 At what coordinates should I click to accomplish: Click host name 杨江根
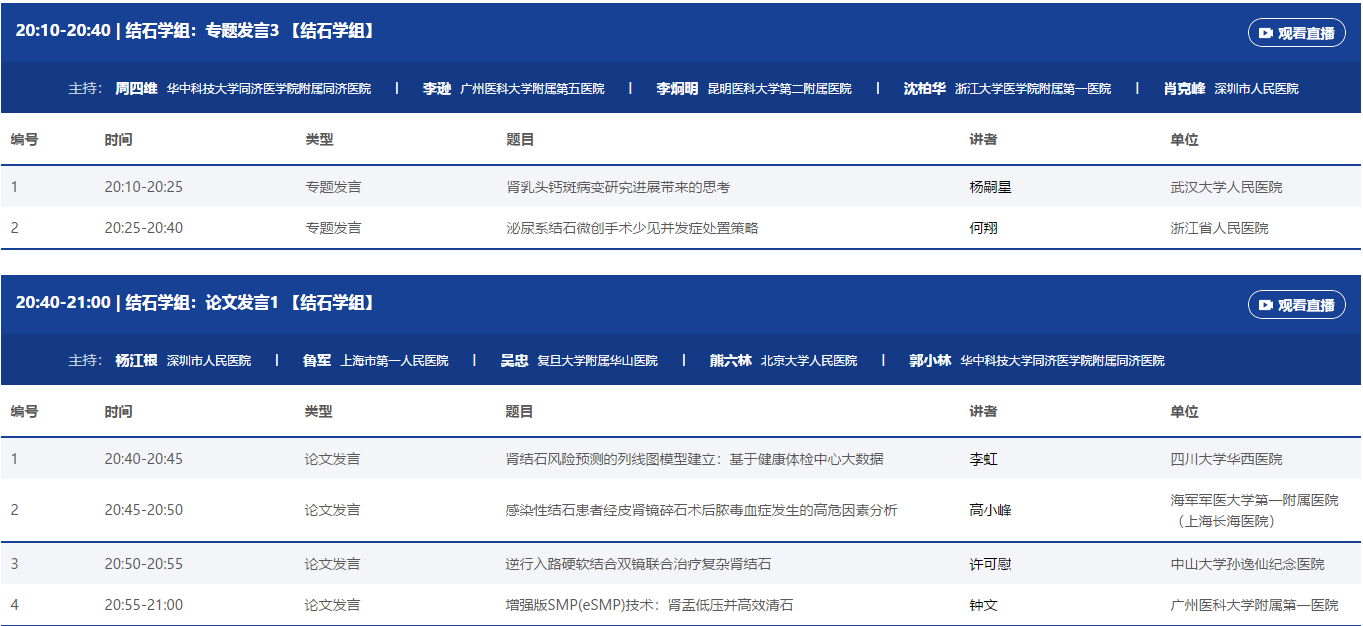pos(136,360)
